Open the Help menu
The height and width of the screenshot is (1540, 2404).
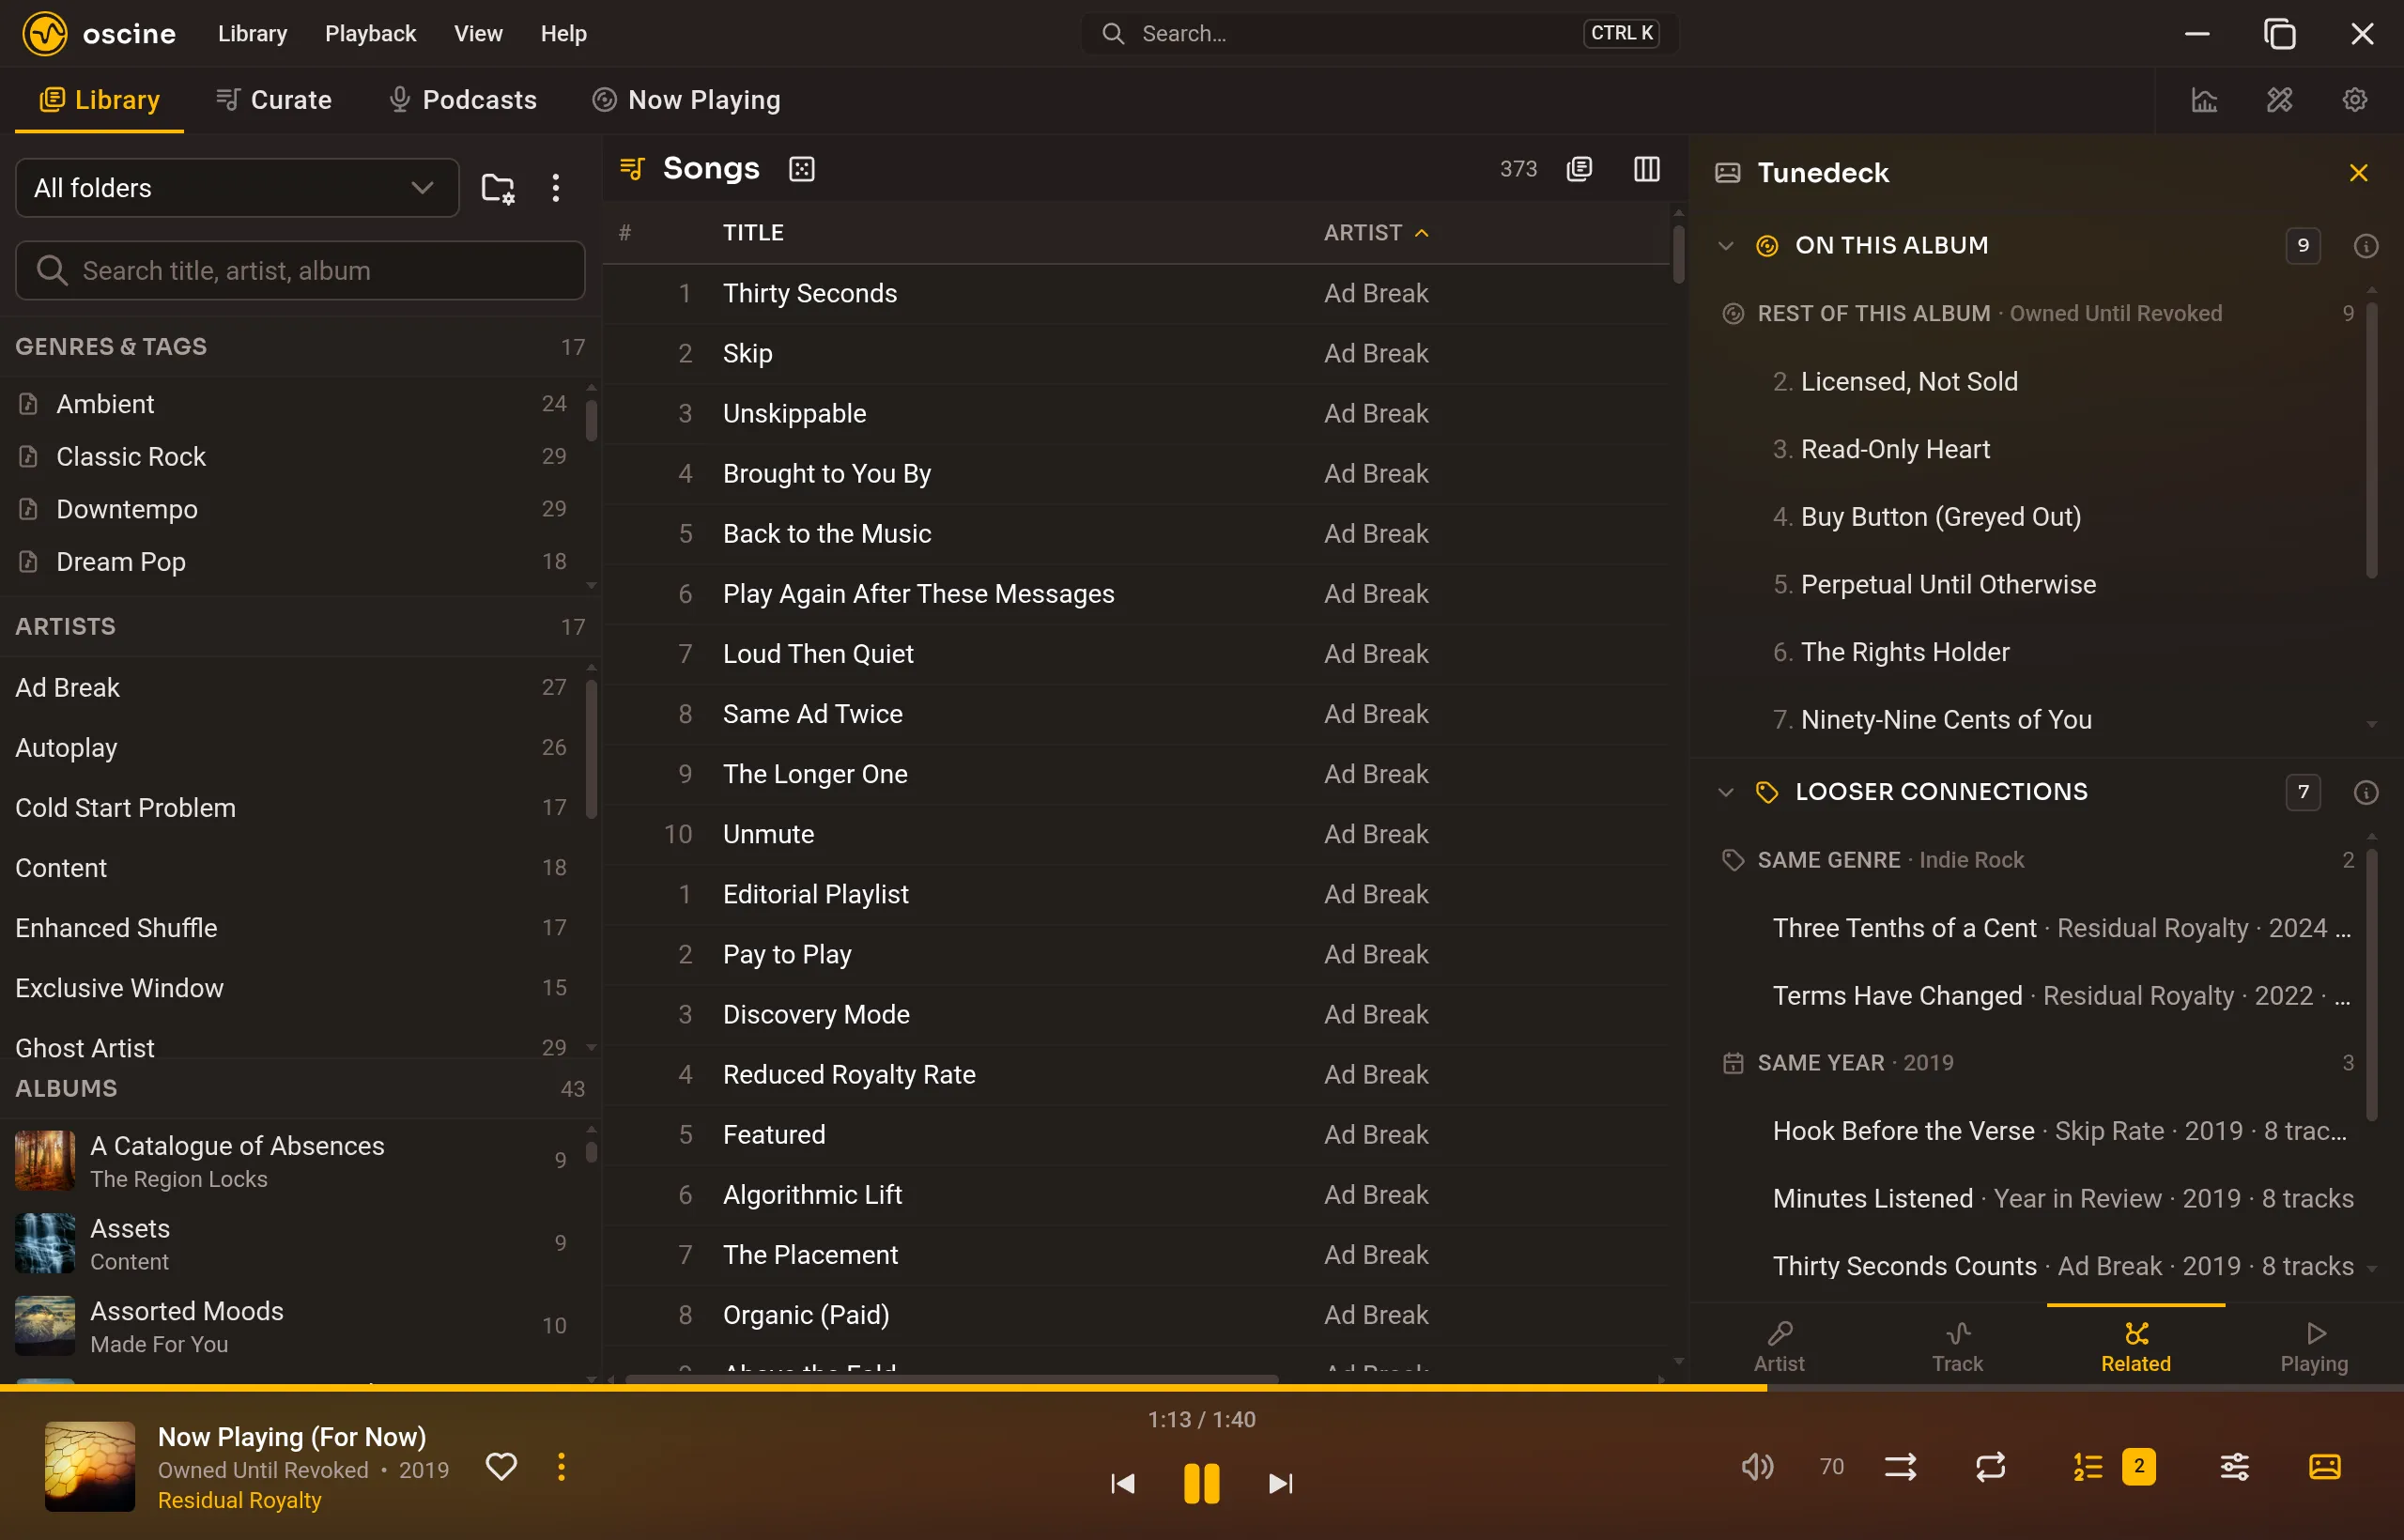563,34
